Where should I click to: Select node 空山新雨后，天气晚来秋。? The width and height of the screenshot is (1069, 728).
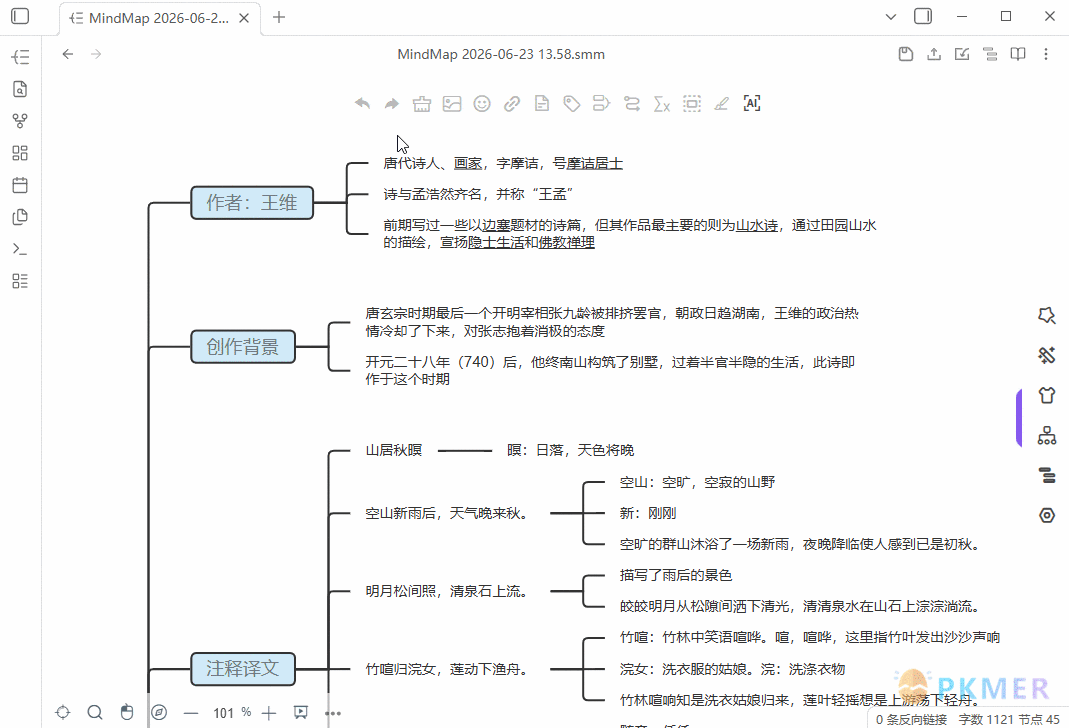[449, 513]
